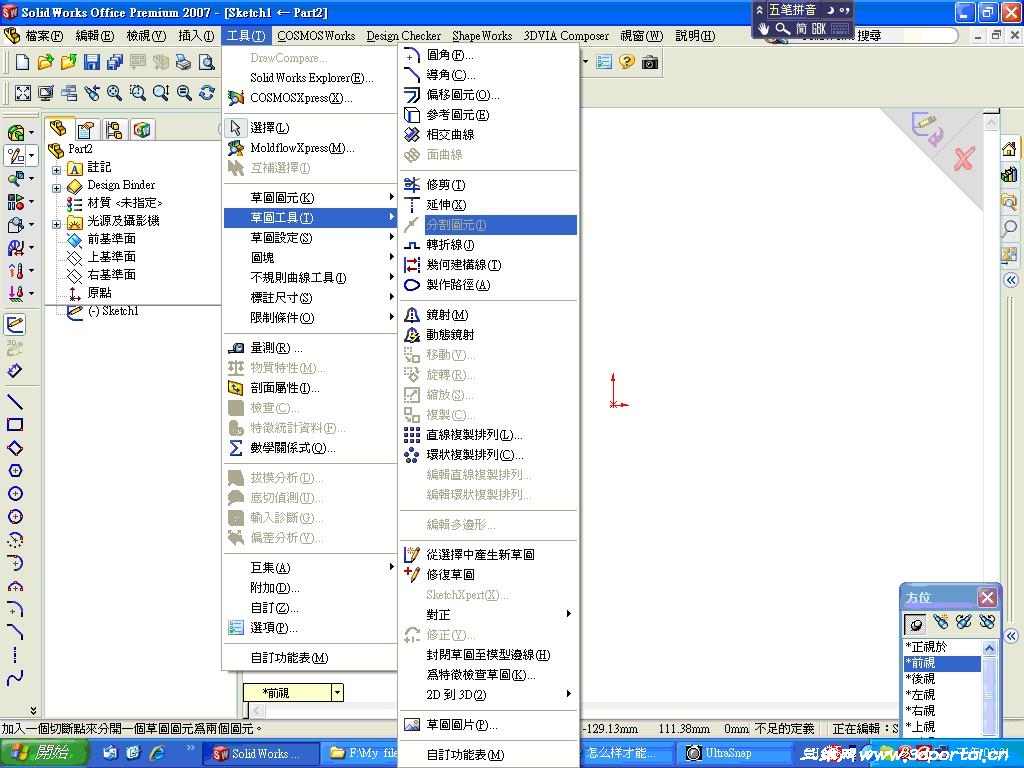Open PropertyManager tab

click(86, 129)
